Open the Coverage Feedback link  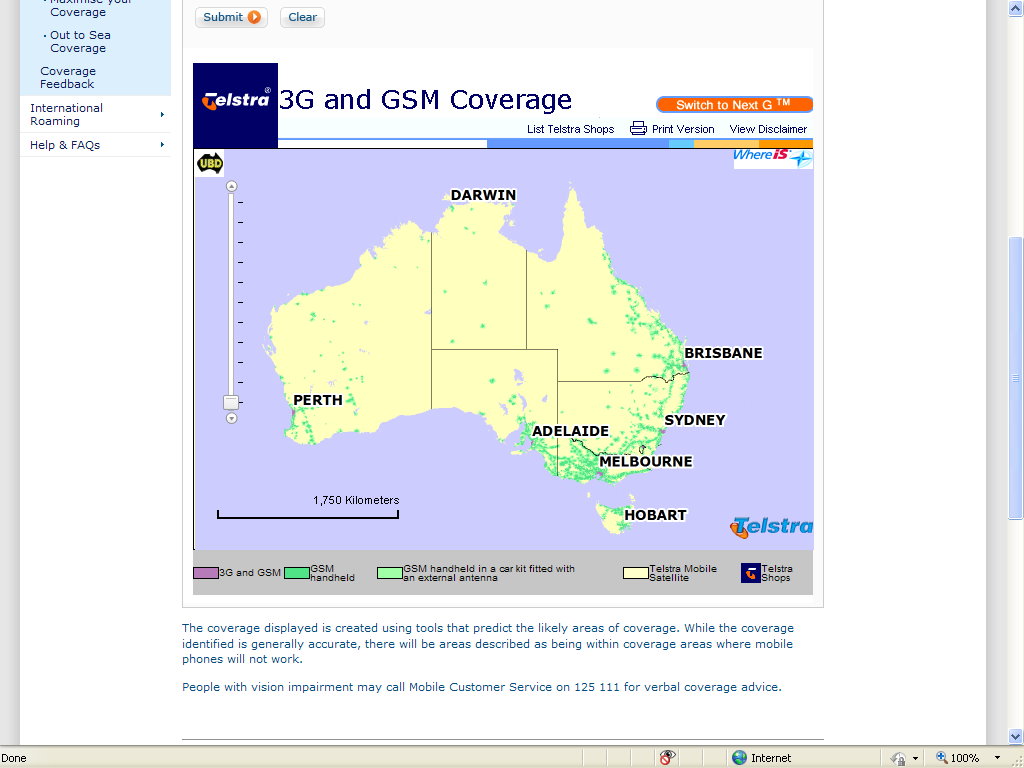tap(67, 77)
